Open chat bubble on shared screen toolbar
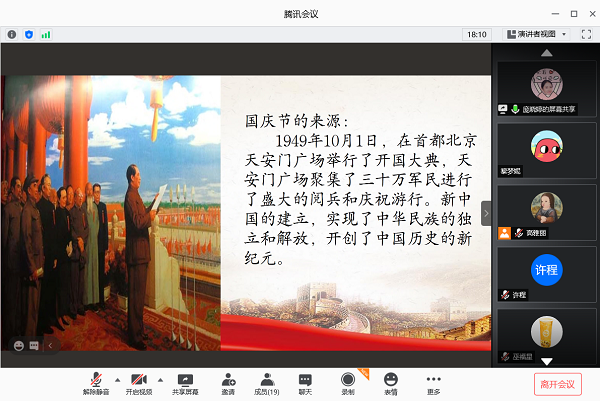The height and width of the screenshot is (401, 600). (34, 346)
